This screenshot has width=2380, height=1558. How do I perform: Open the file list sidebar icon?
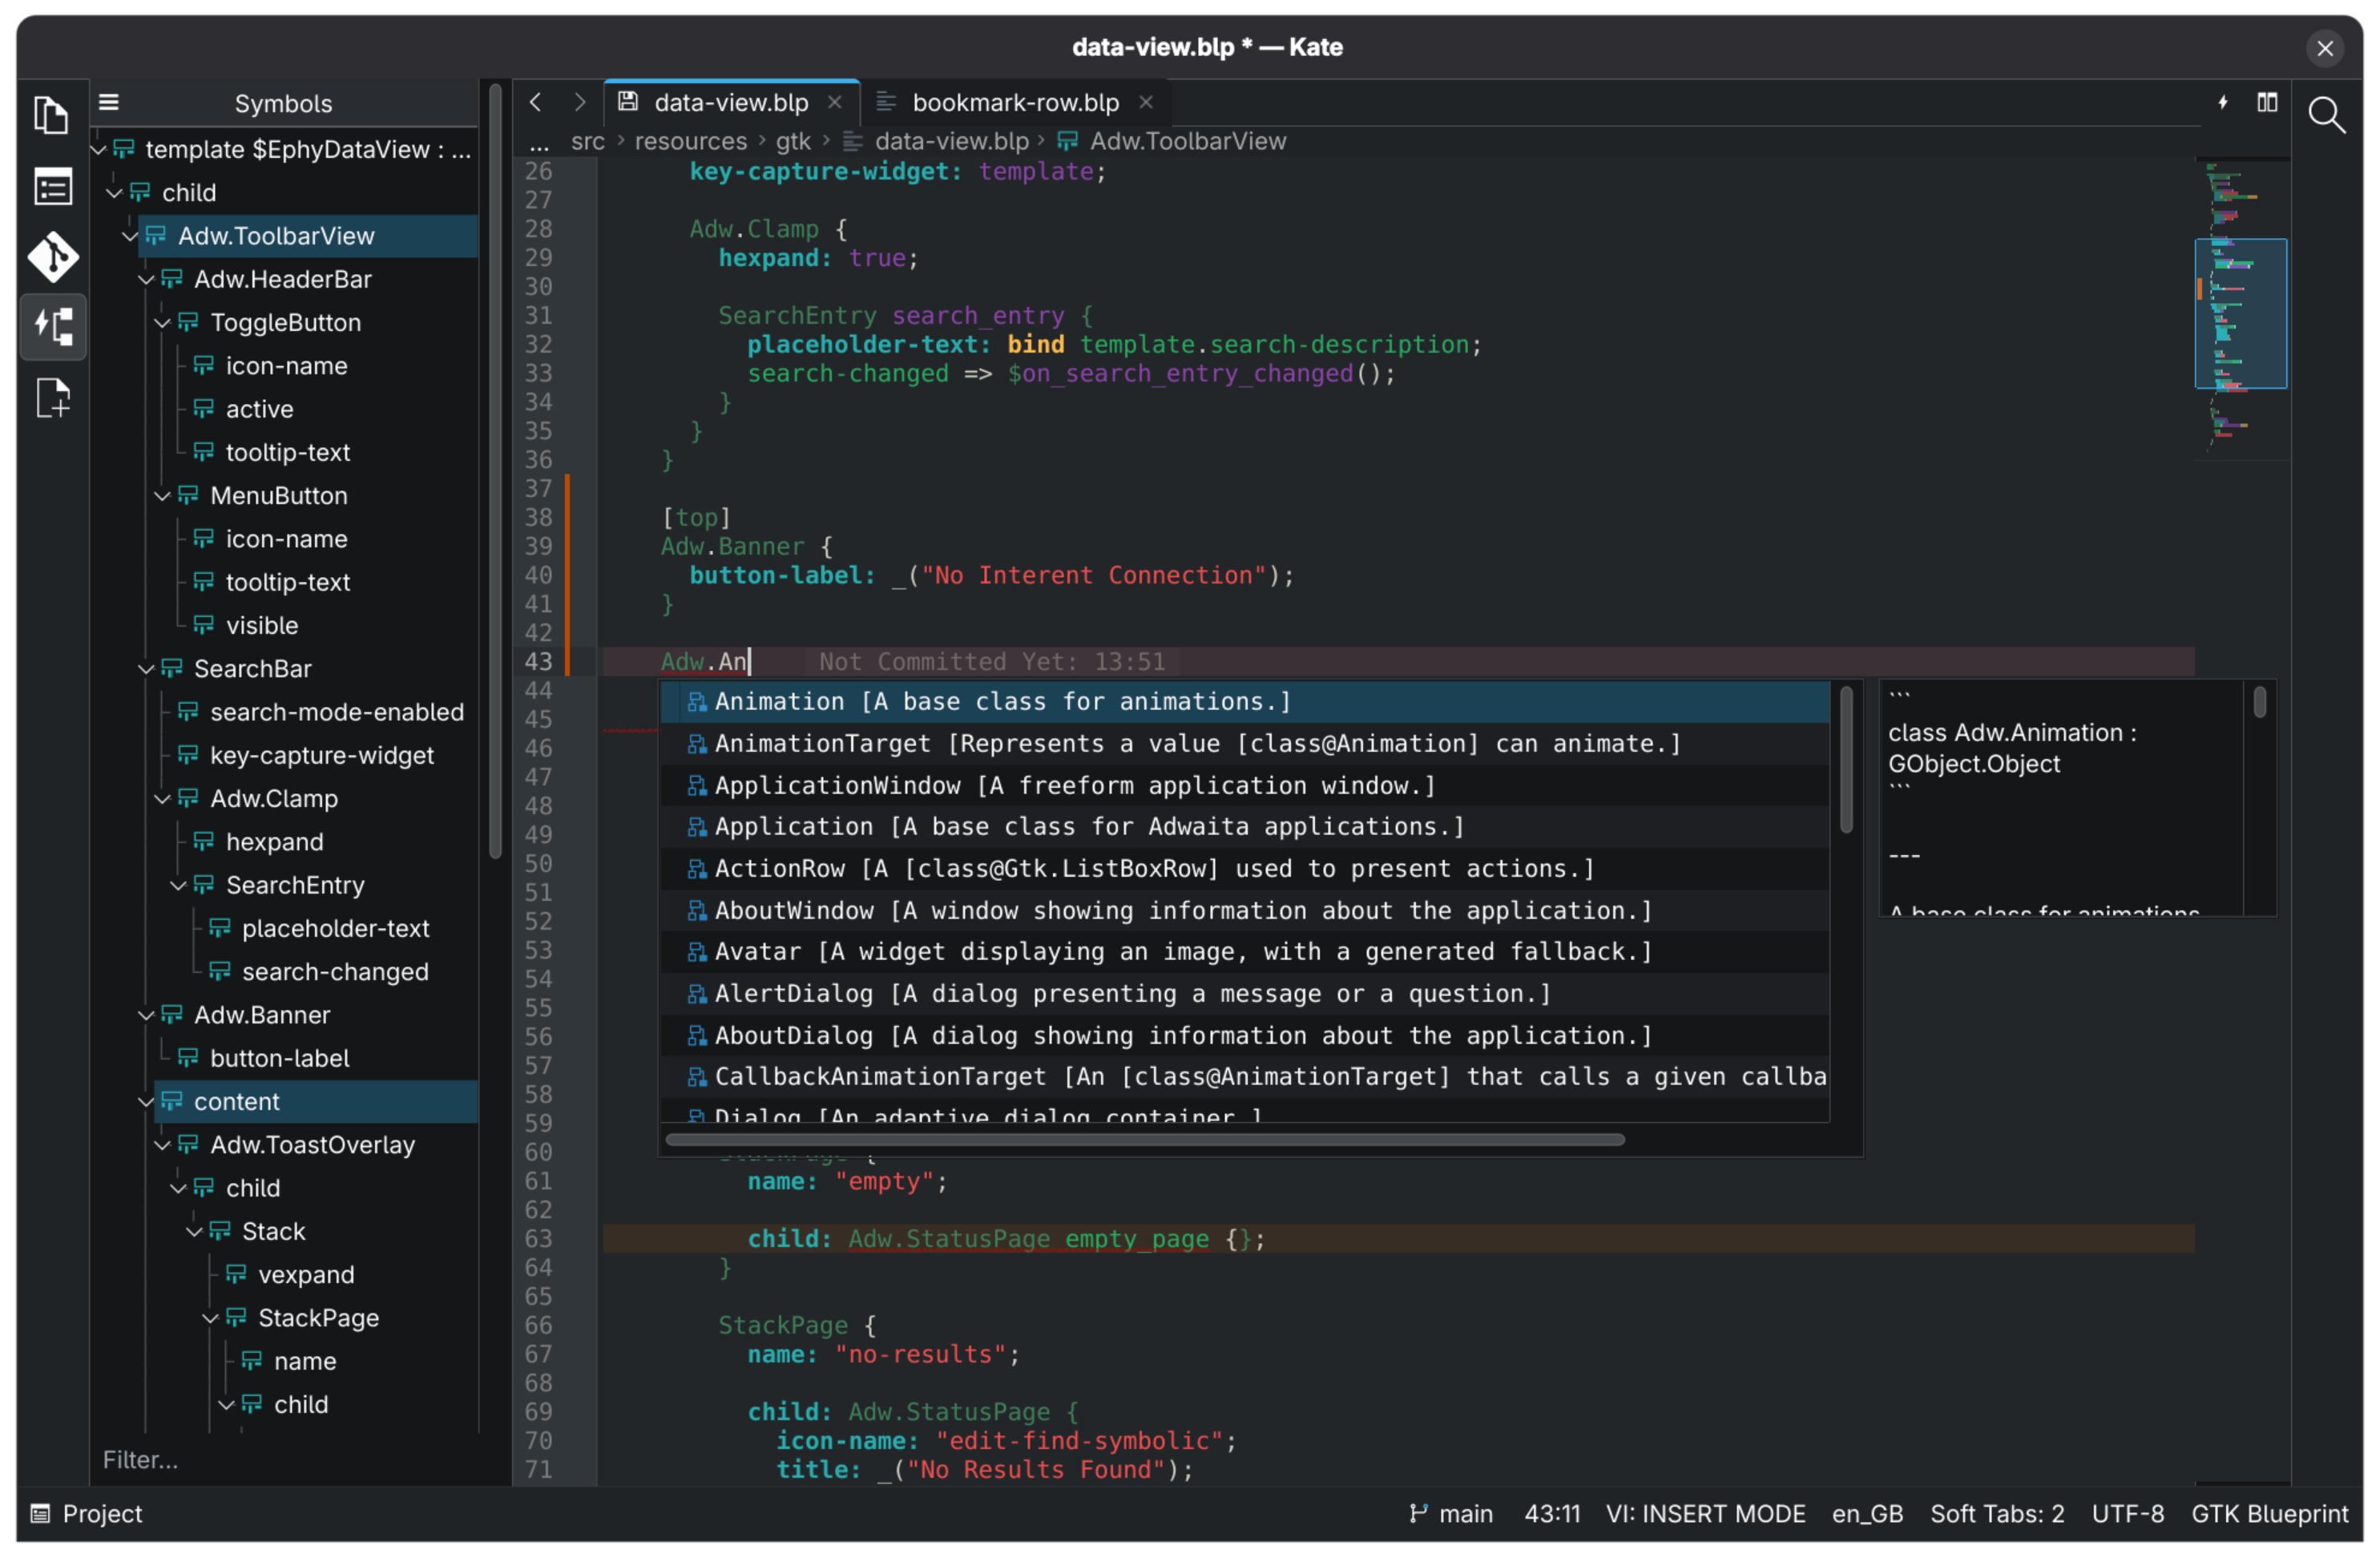pyautogui.click(x=52, y=187)
